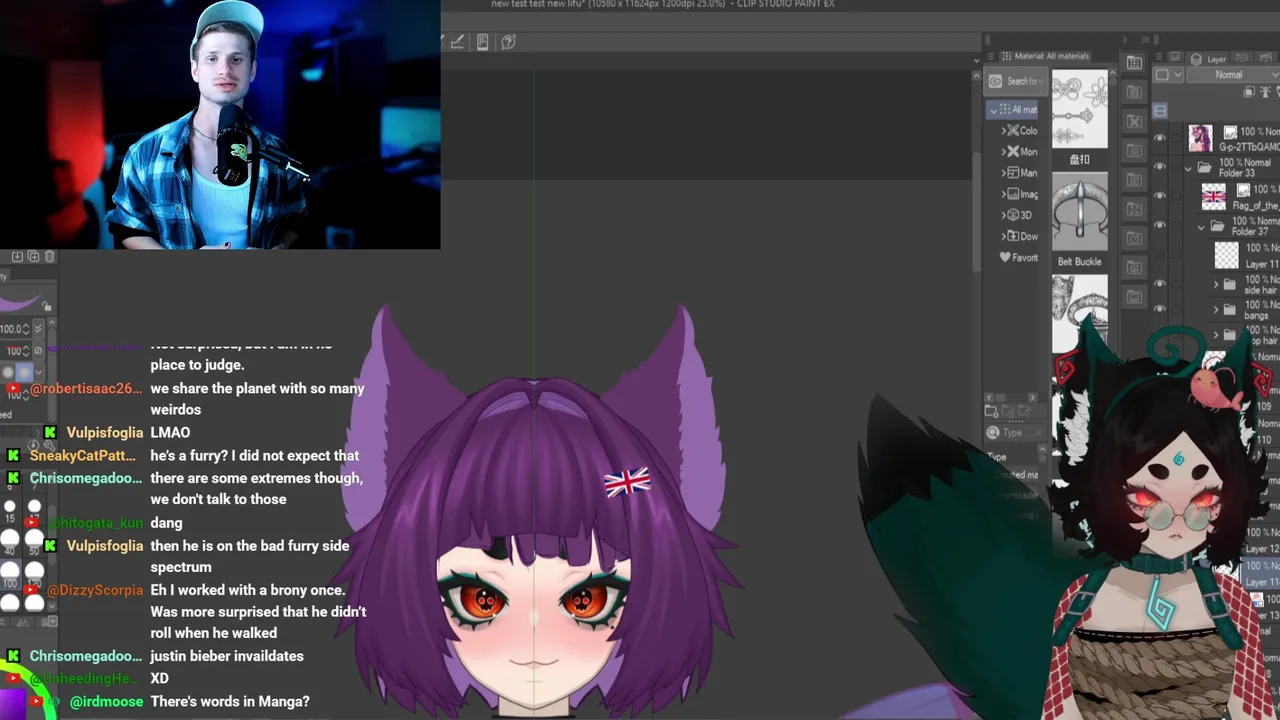Hide the Flag_of_the layer
Viewport: 1280px width, 720px height.
pyautogui.click(x=1160, y=196)
